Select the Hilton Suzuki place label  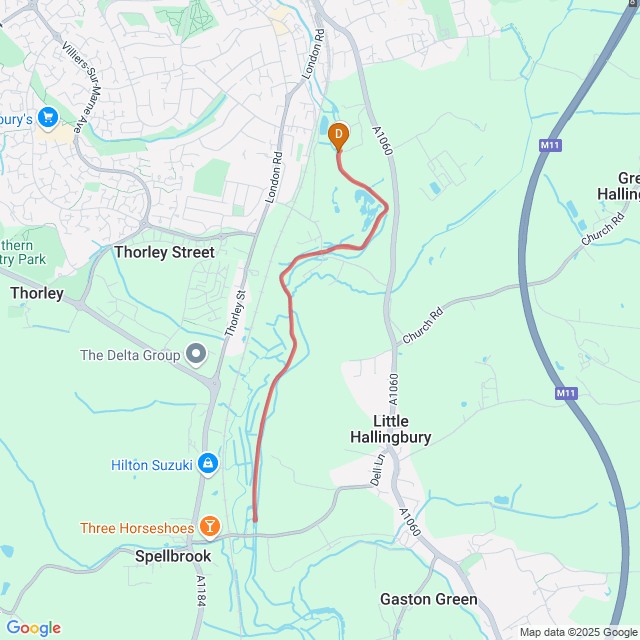tap(151, 465)
